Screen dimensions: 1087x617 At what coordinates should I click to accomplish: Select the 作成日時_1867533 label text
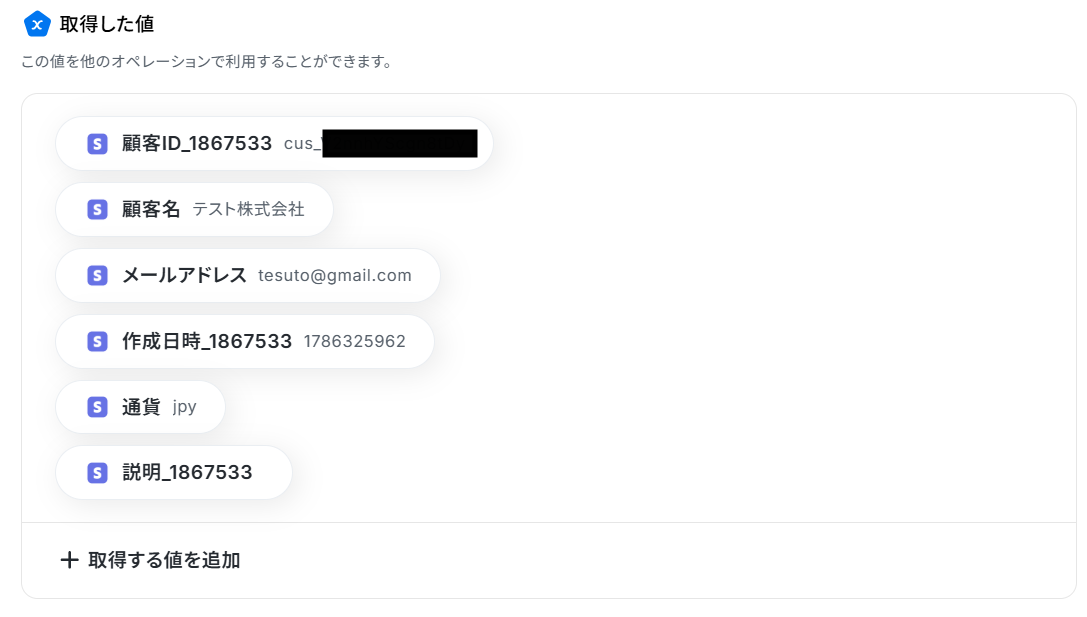[207, 341]
